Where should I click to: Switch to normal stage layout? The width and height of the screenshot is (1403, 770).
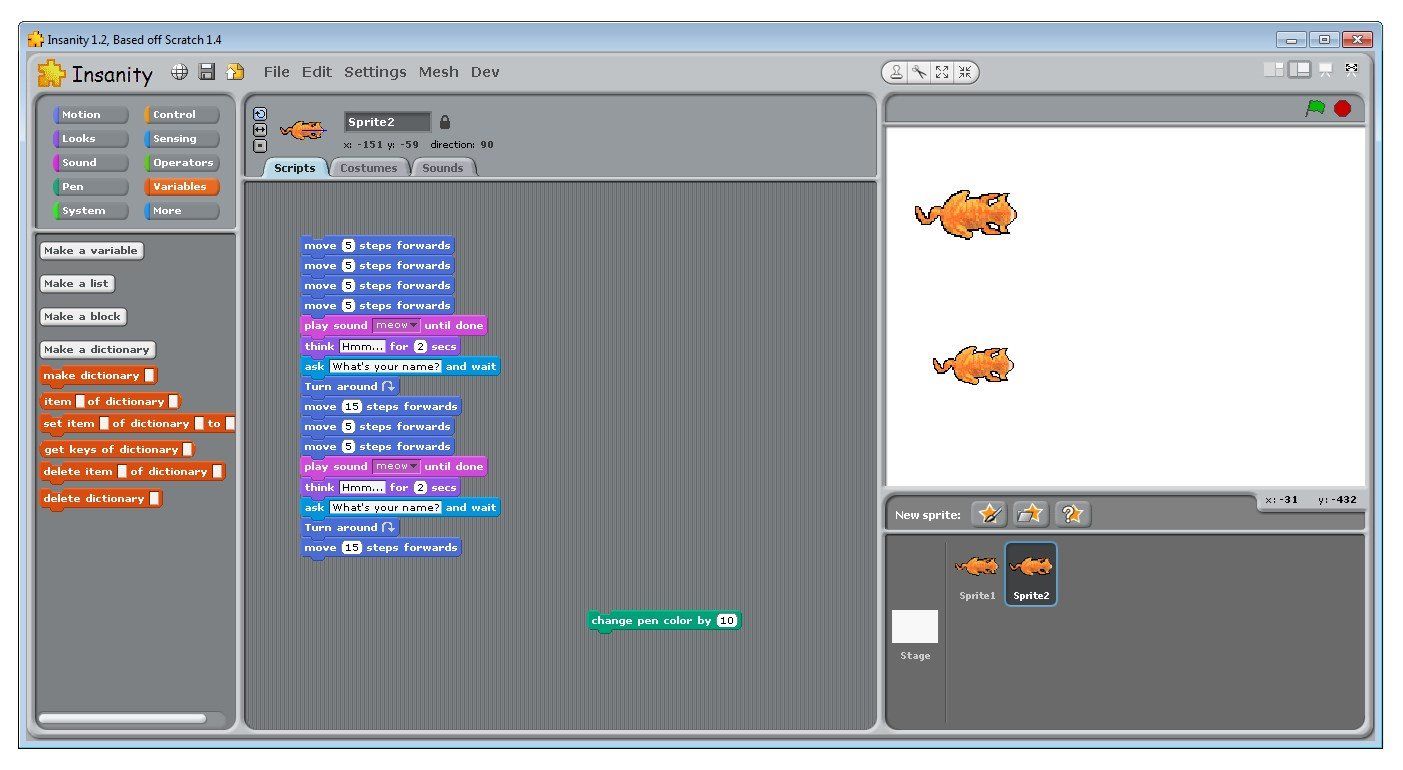pos(1300,69)
